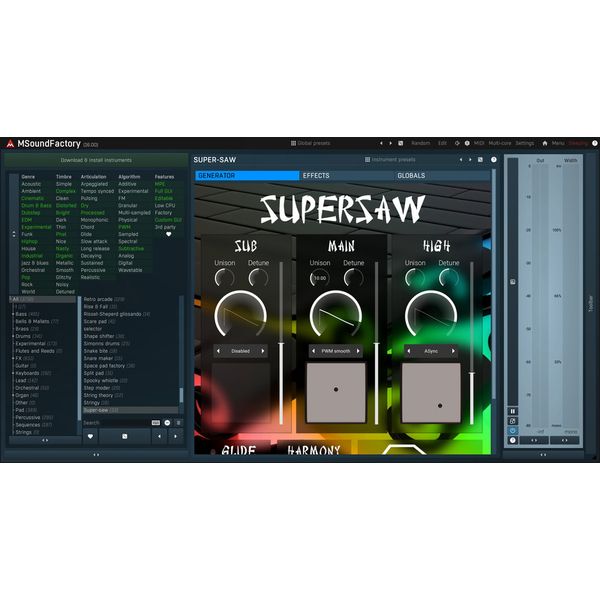Select the GENERATOR tab
Viewport: 600px width, 600px height.
tap(247, 176)
